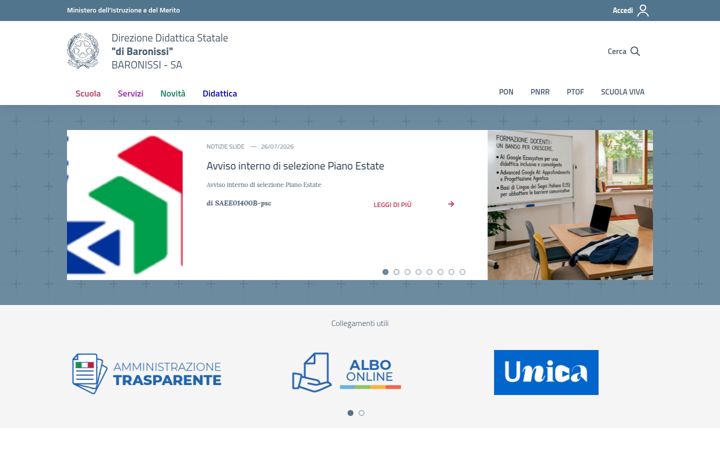Screen dimensions: 720x450
Task: Select the seventh news slide indicator dot
Action: 451,272
